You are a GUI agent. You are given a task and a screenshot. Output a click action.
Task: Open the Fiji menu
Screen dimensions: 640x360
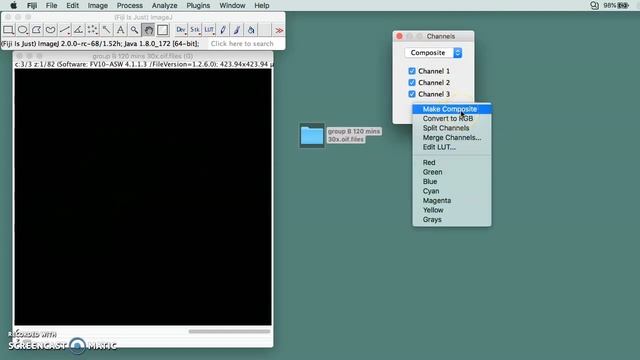(x=32, y=6)
